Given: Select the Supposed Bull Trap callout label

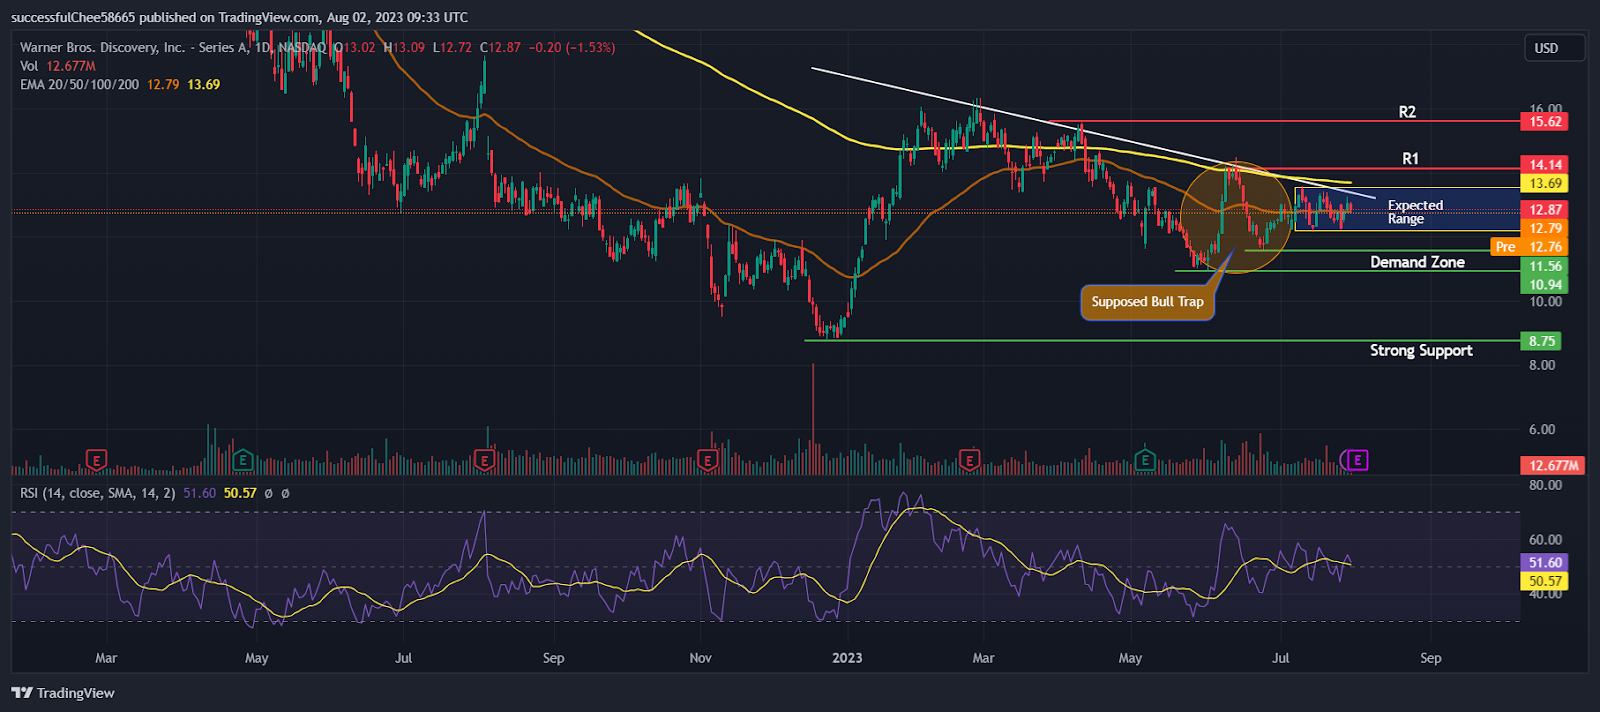Looking at the screenshot, I should (x=1147, y=302).
